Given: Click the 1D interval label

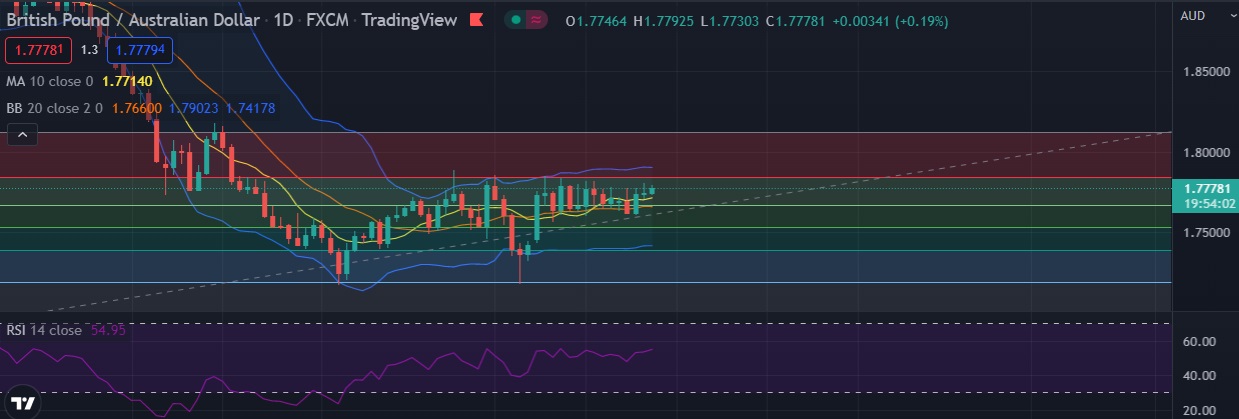Looking at the screenshot, I should (284, 20).
